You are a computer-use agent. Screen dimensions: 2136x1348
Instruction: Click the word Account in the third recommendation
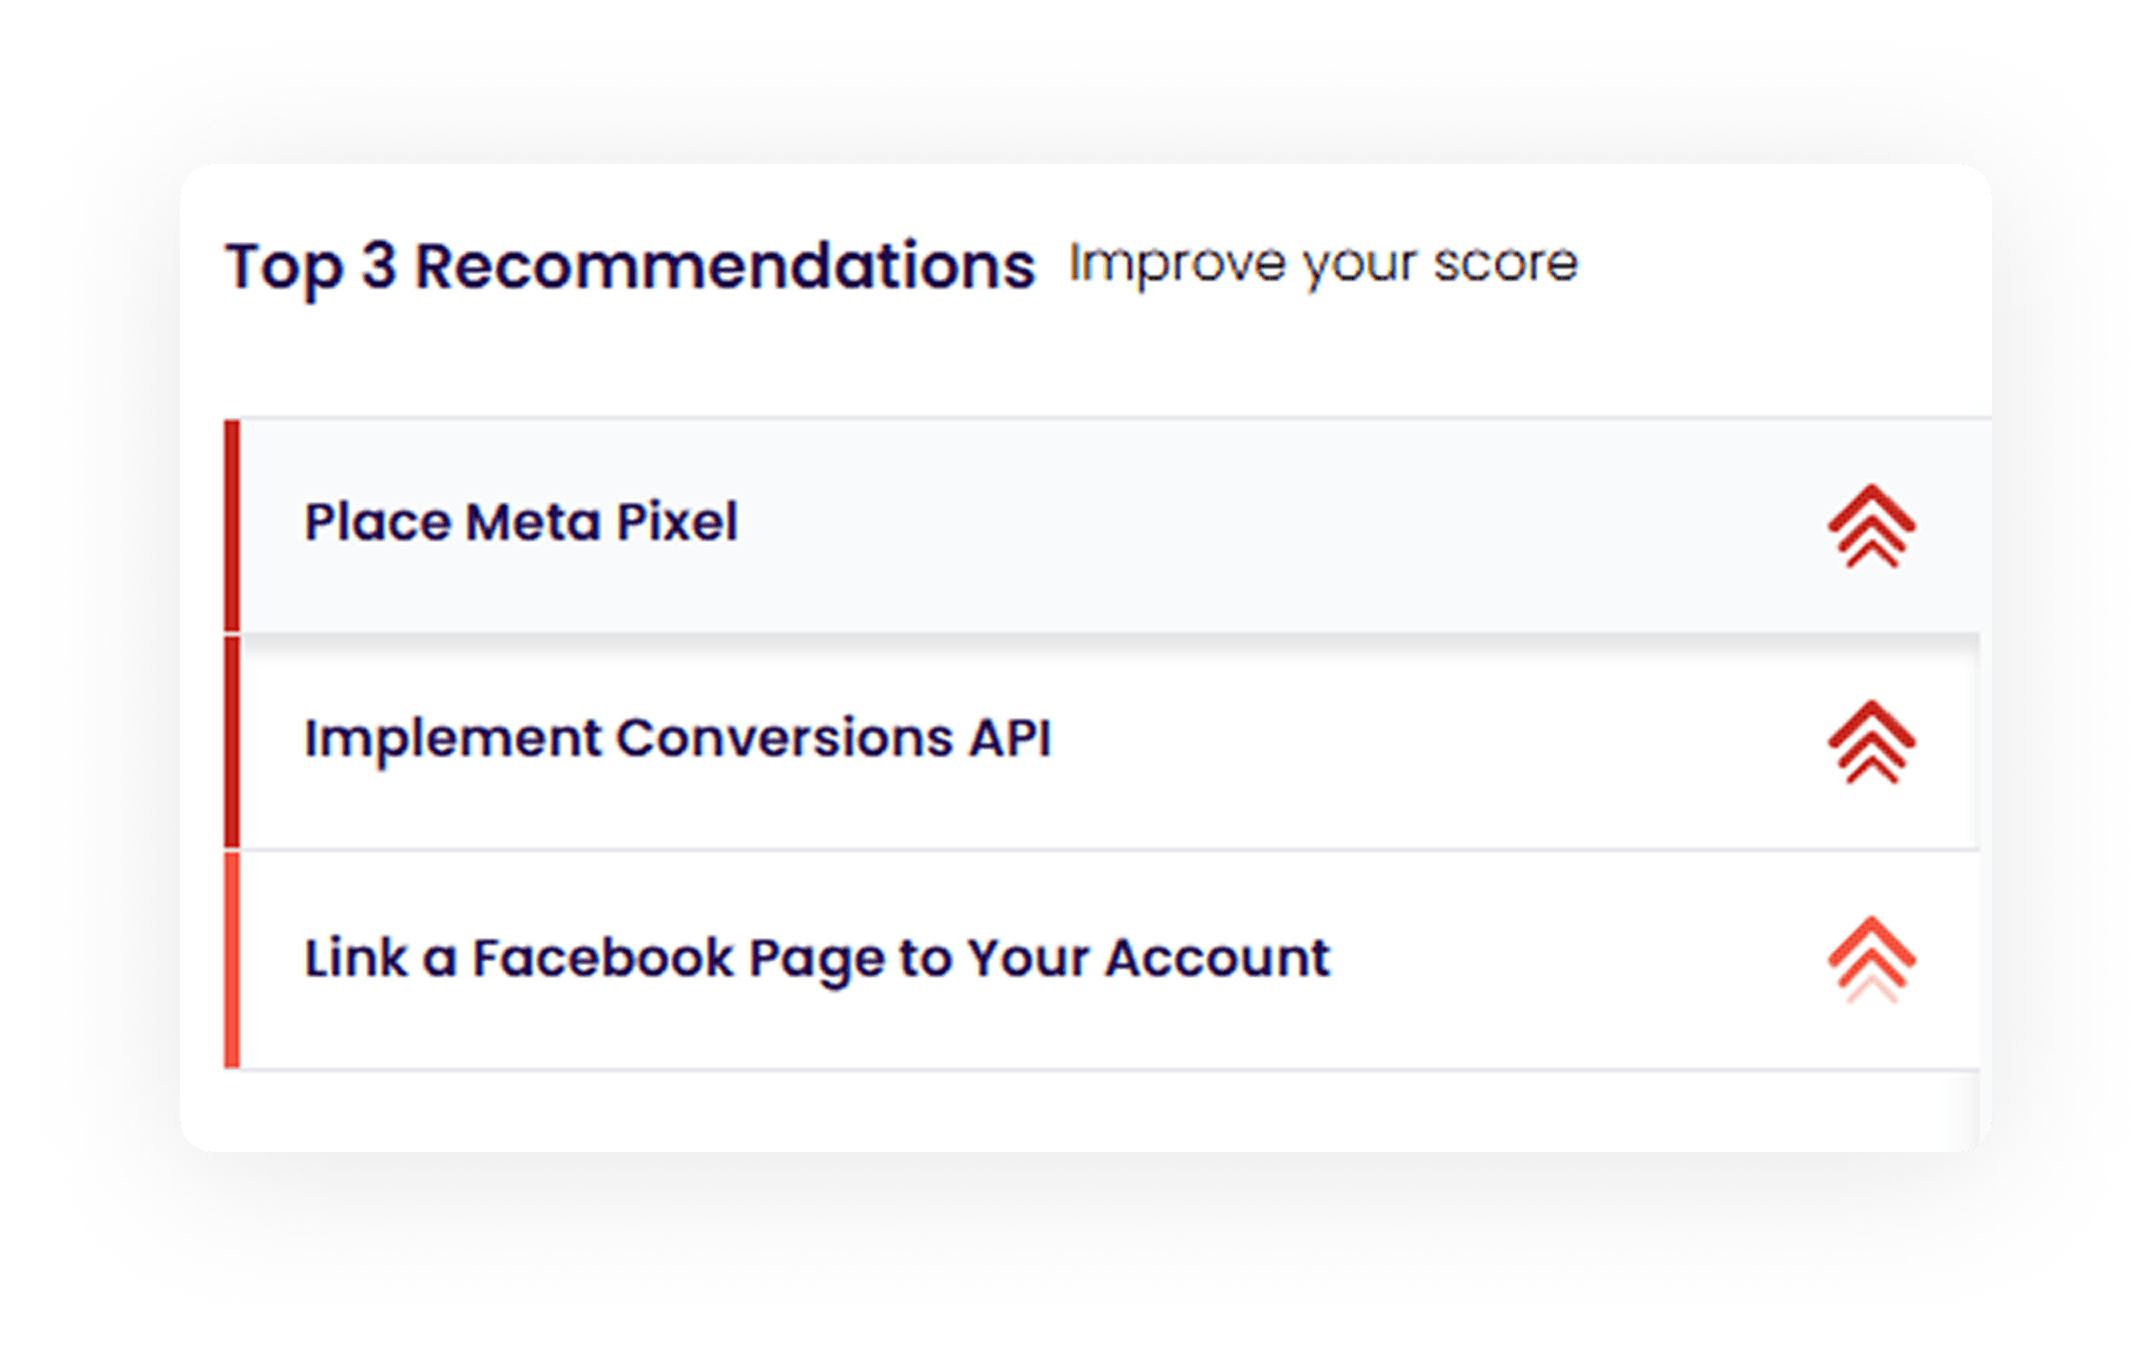click(1217, 958)
